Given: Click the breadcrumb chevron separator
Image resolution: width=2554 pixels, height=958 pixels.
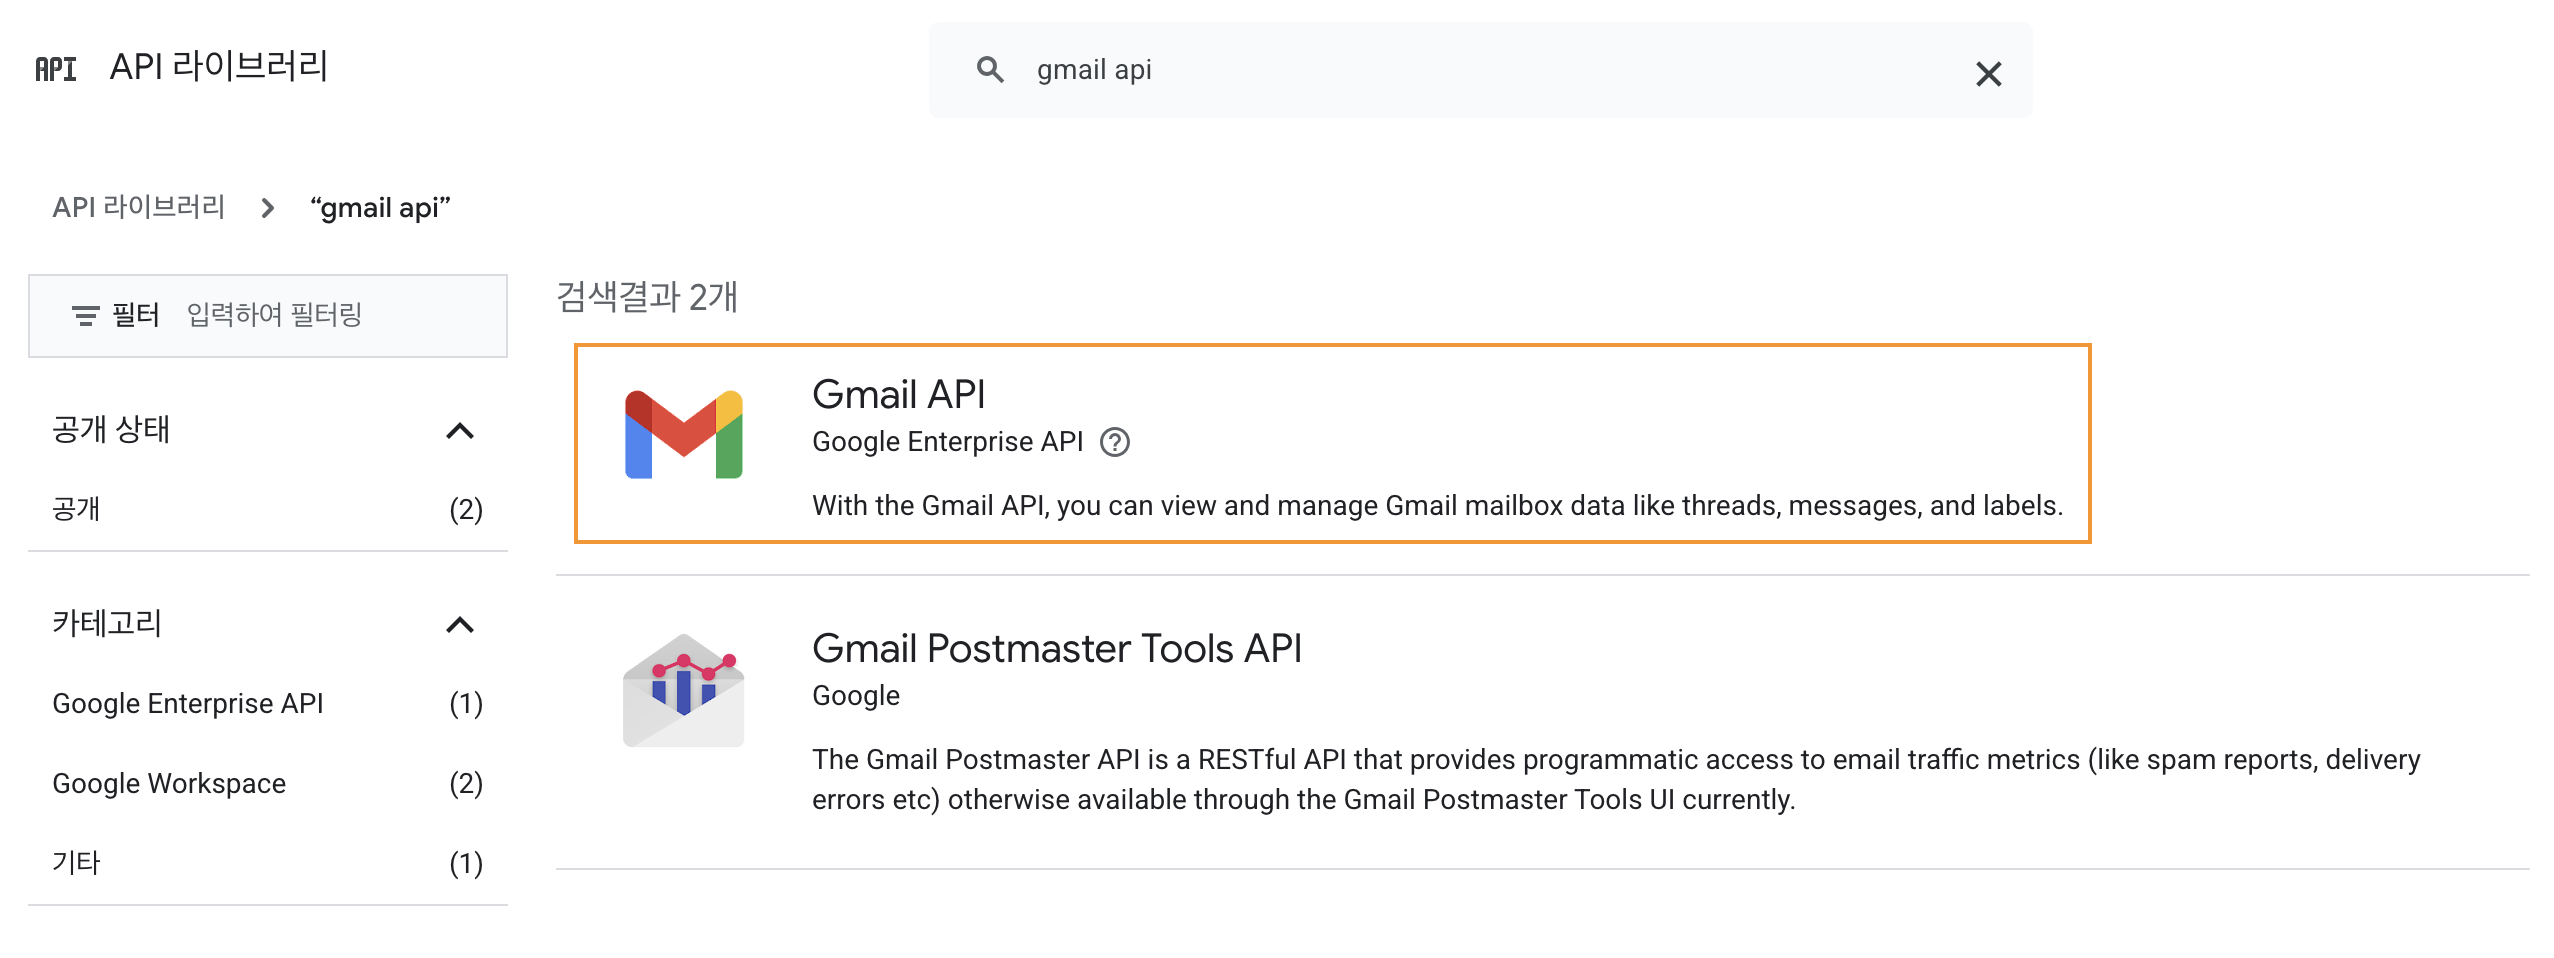Looking at the screenshot, I should coord(267,208).
